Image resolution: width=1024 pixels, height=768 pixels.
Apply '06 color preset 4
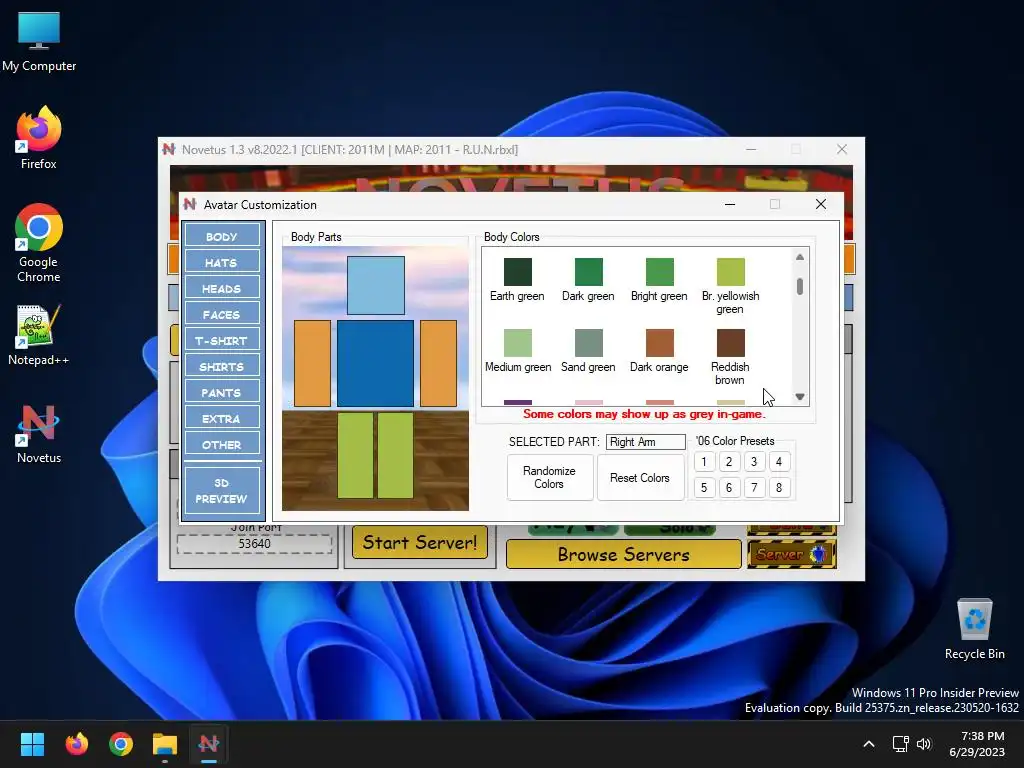pyautogui.click(x=779, y=462)
